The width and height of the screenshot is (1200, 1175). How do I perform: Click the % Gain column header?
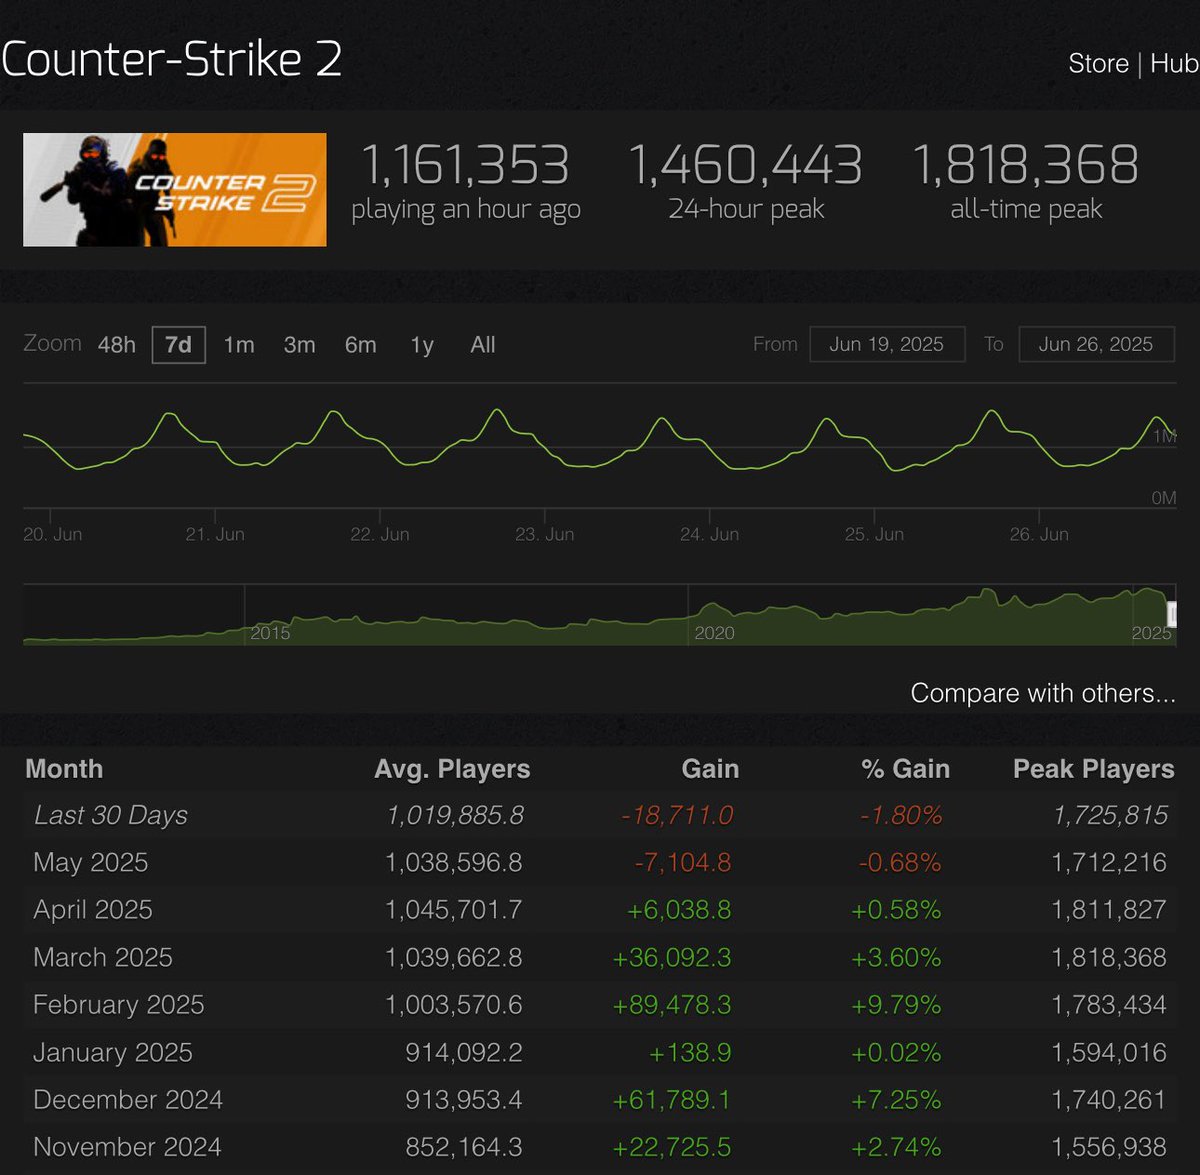905,769
